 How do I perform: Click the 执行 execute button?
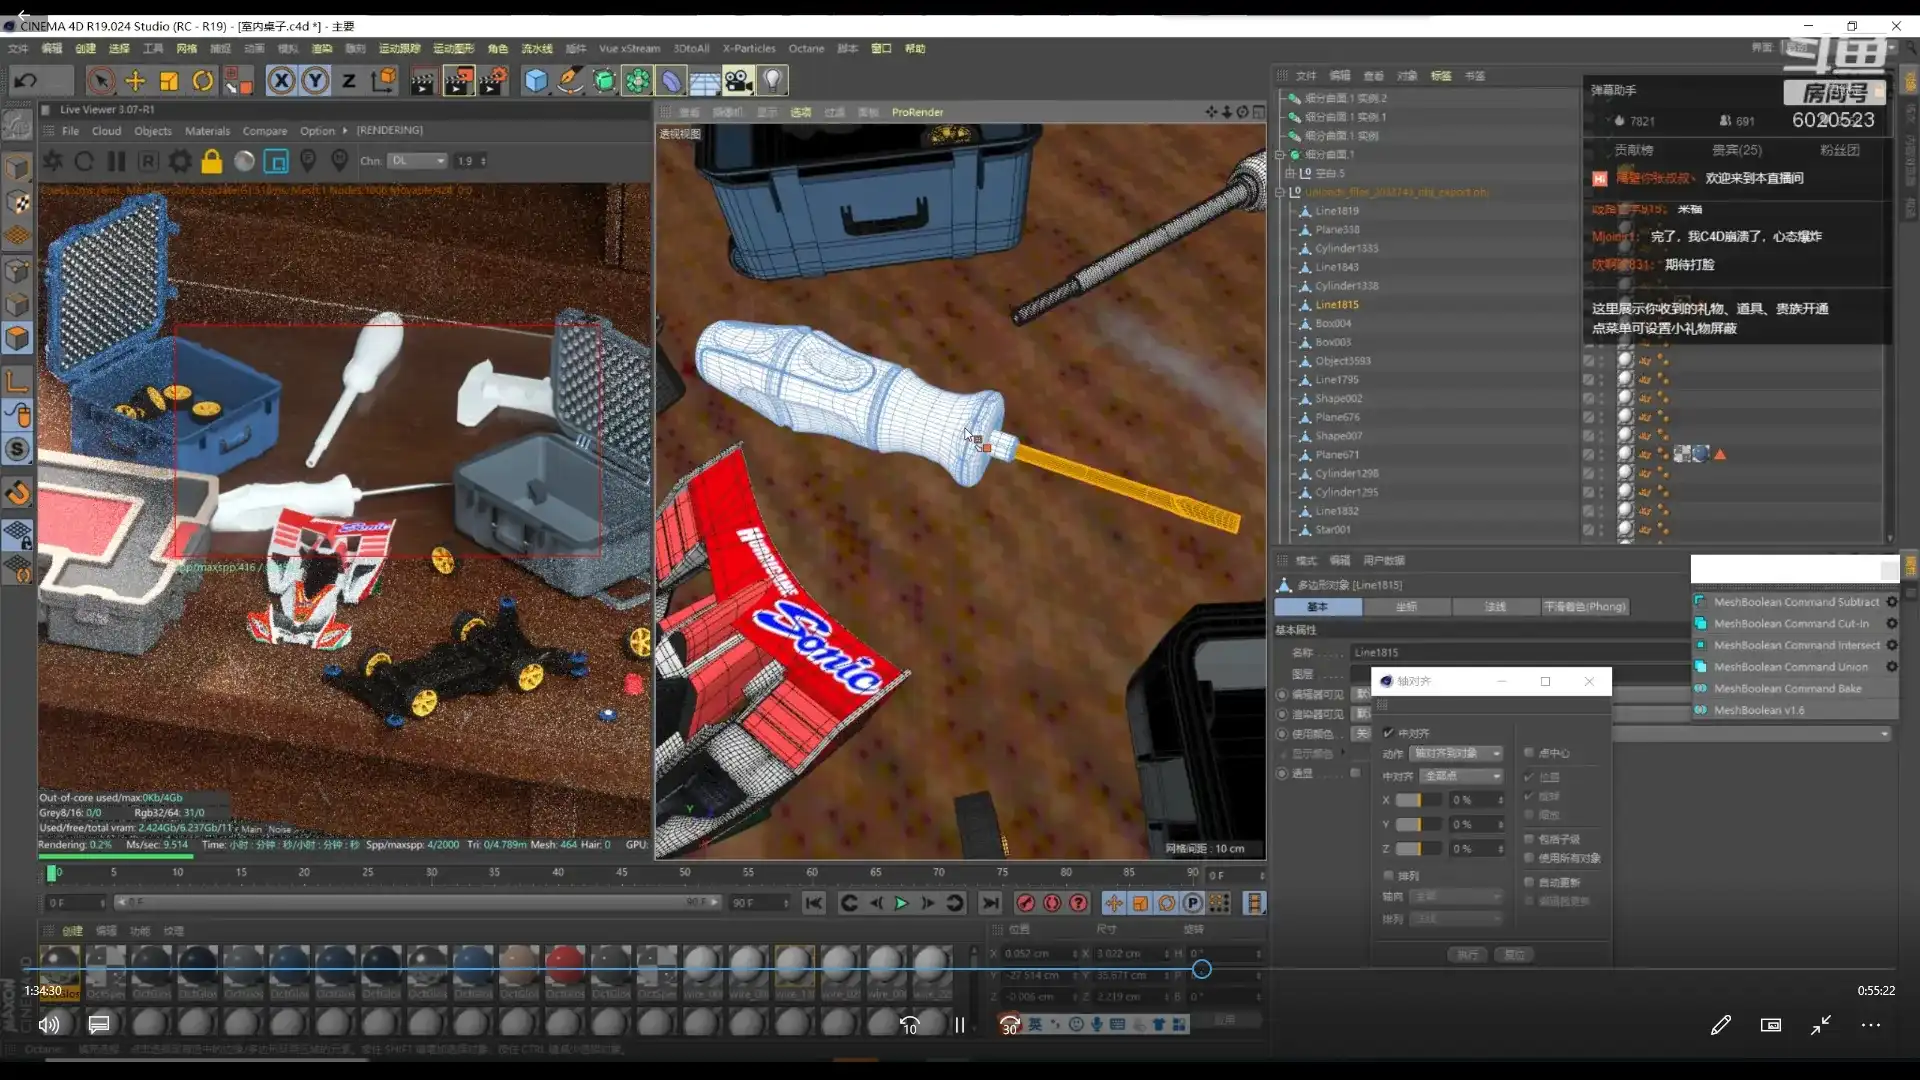pos(1467,955)
